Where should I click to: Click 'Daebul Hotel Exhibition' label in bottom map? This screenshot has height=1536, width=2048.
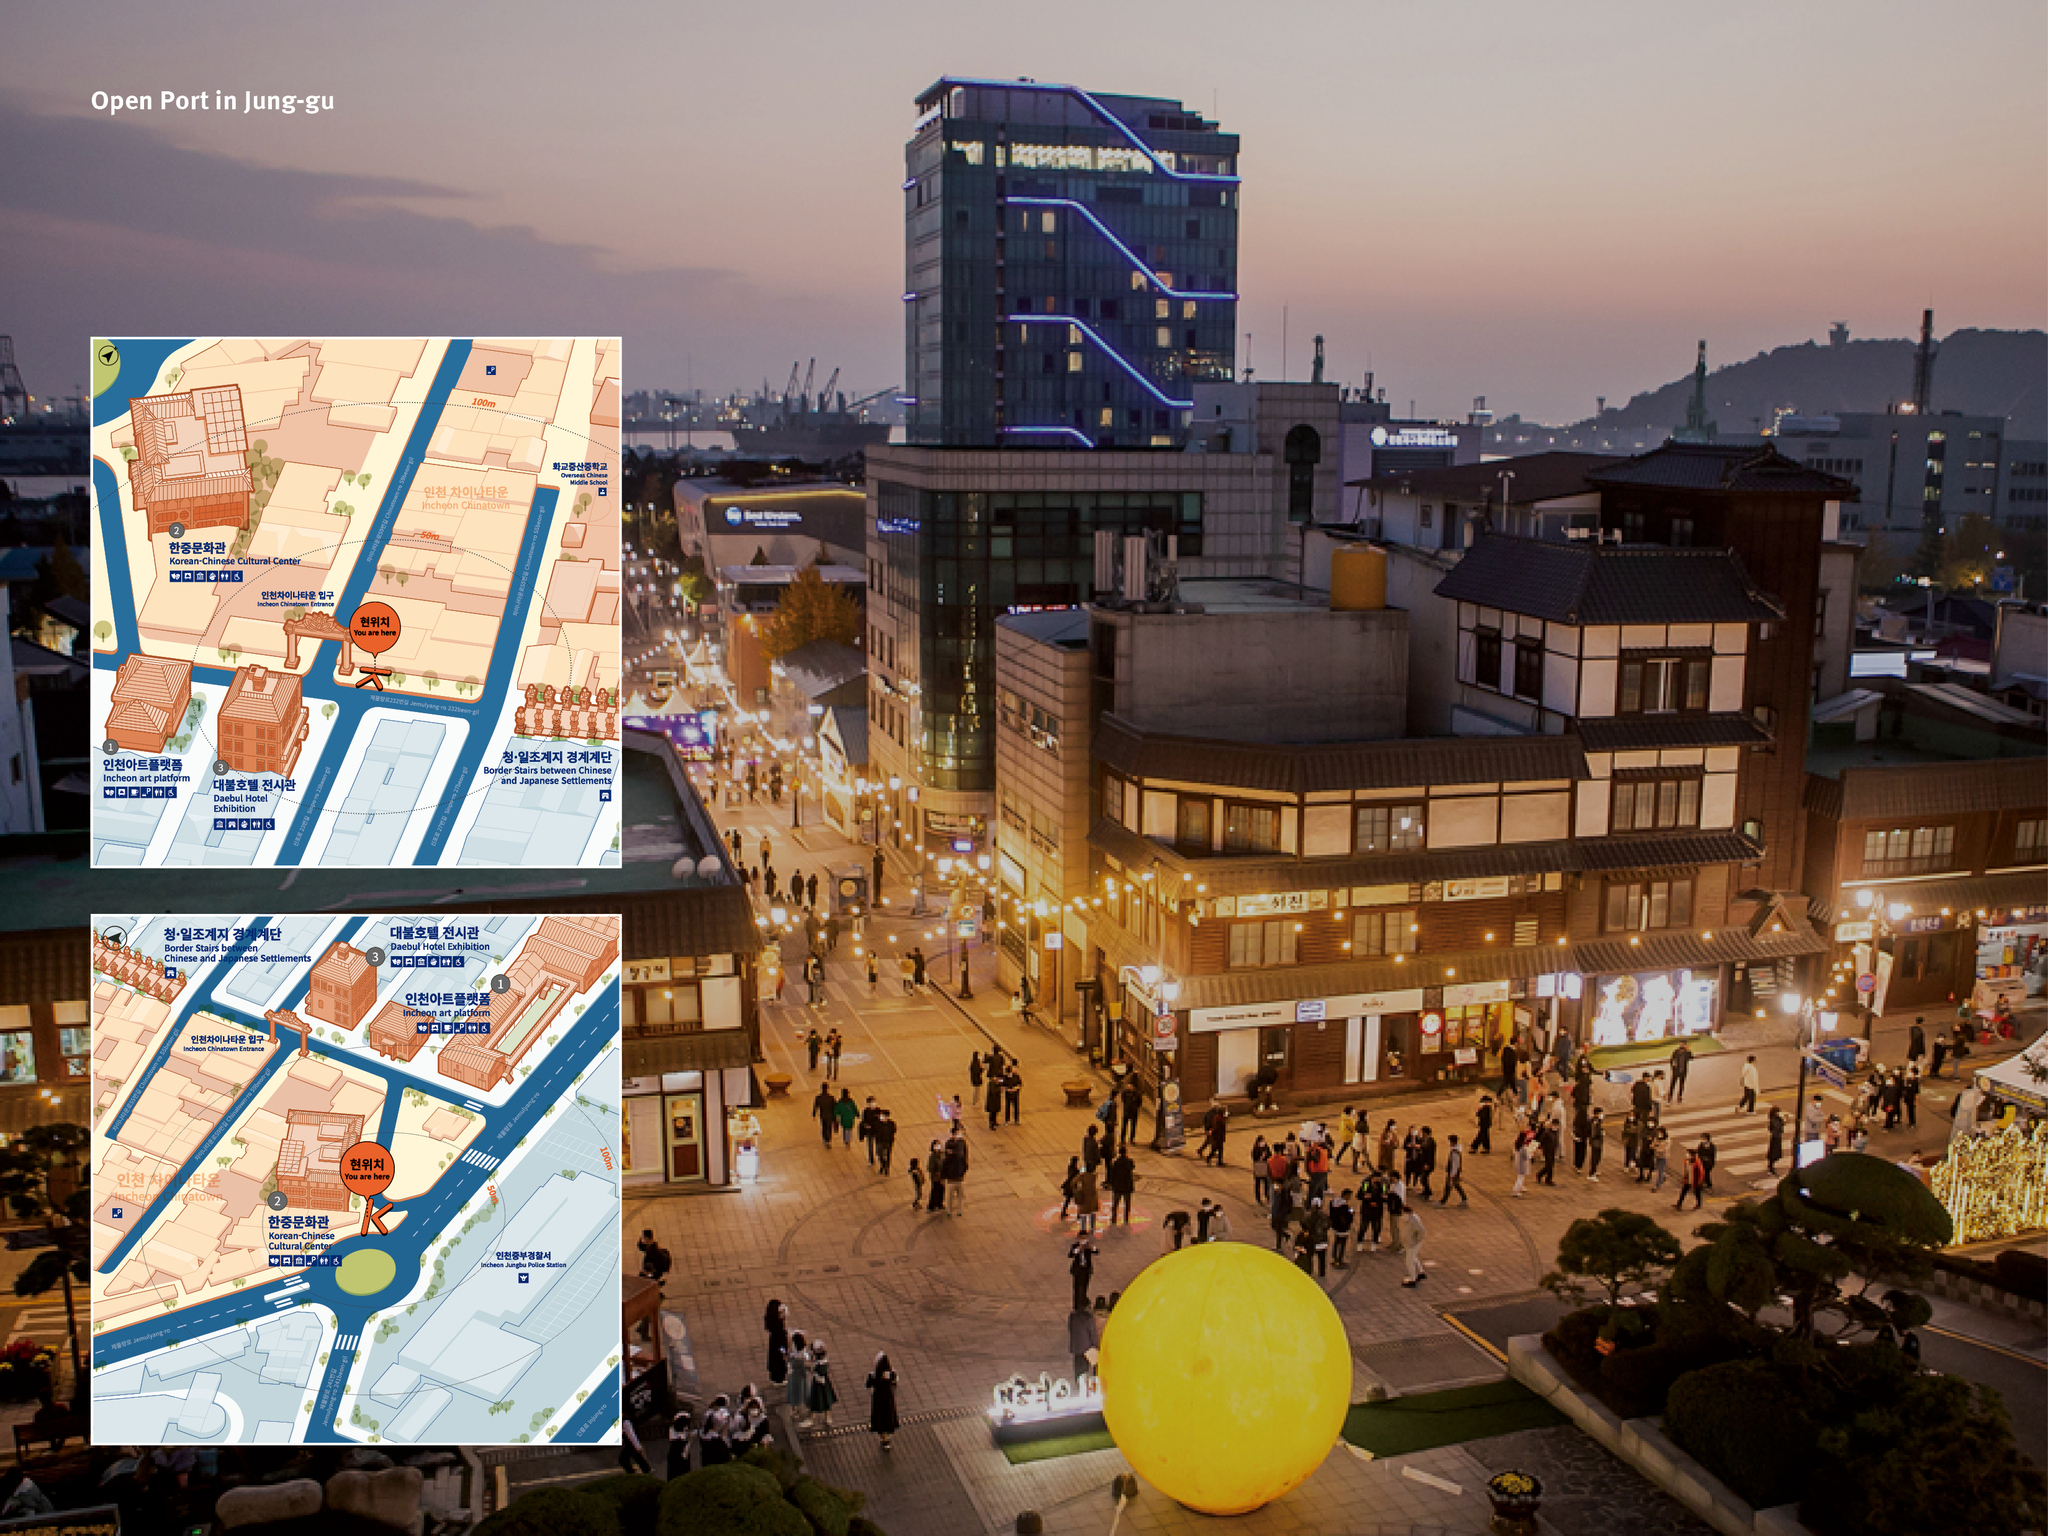click(x=440, y=946)
